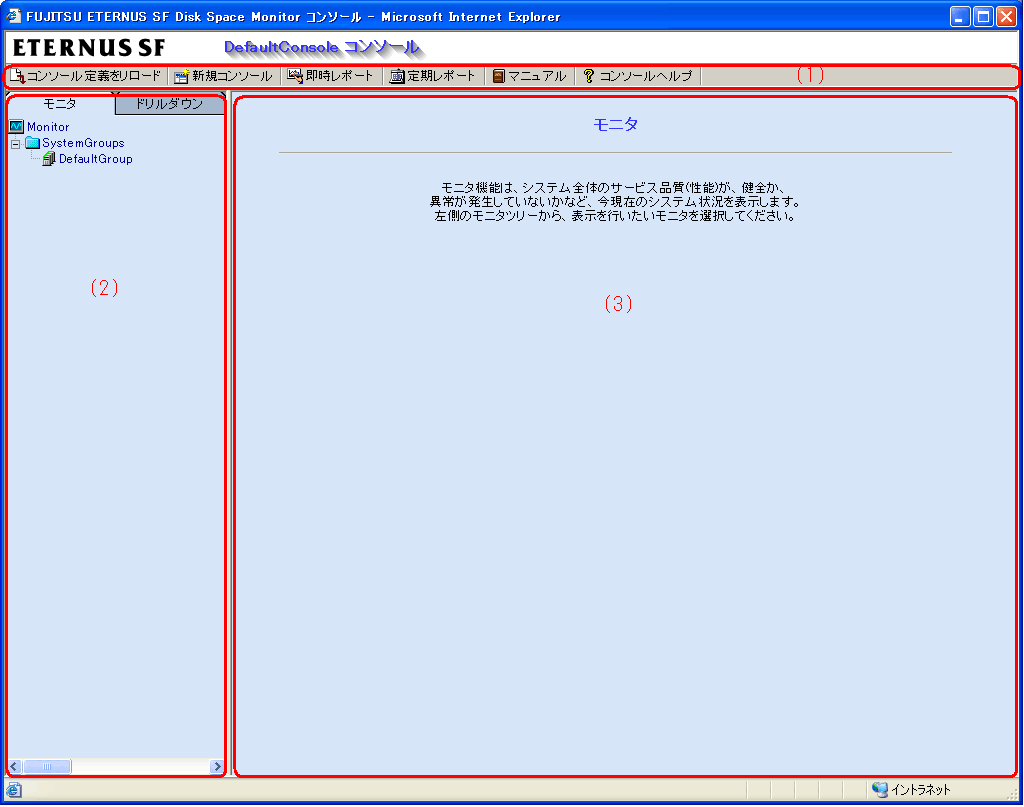Click the モニタ heading in the main pane

(x=615, y=124)
